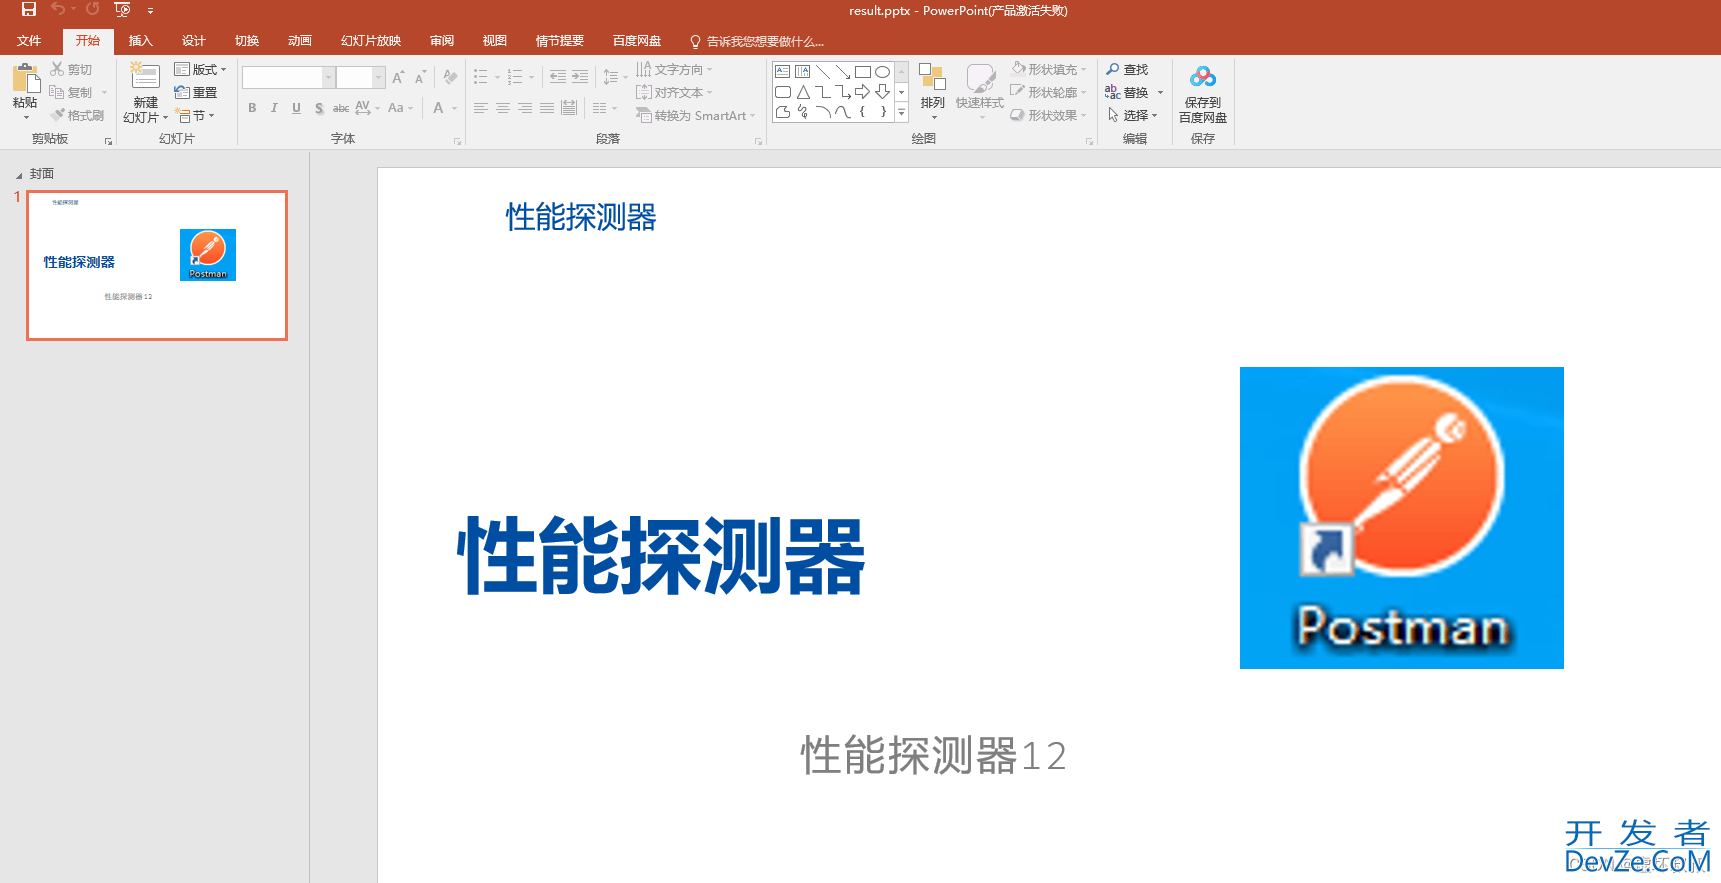Select the Right Arrow shape
The height and width of the screenshot is (883, 1721).
click(x=862, y=92)
